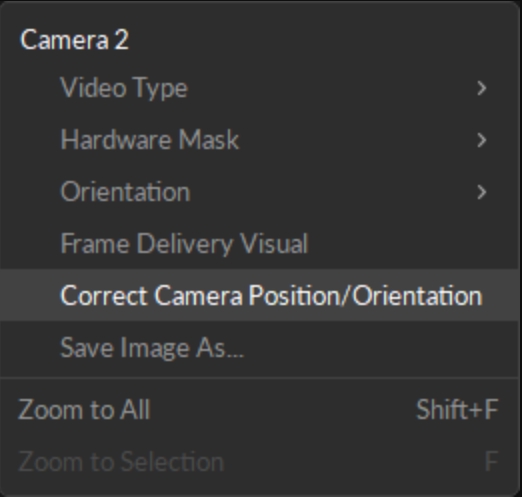The width and height of the screenshot is (522, 497).
Task: Click the word Type in Video Type
Action: click(x=157, y=88)
